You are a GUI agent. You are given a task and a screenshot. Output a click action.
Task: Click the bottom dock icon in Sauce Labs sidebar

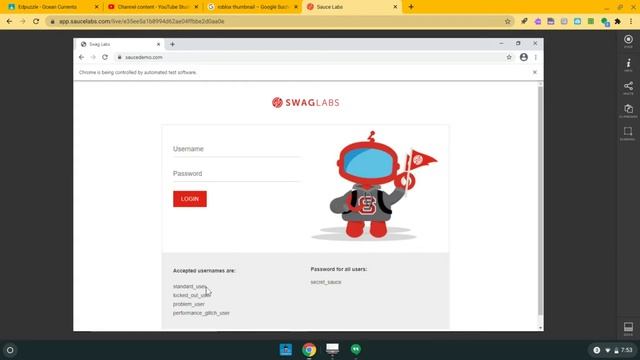tap(628, 327)
